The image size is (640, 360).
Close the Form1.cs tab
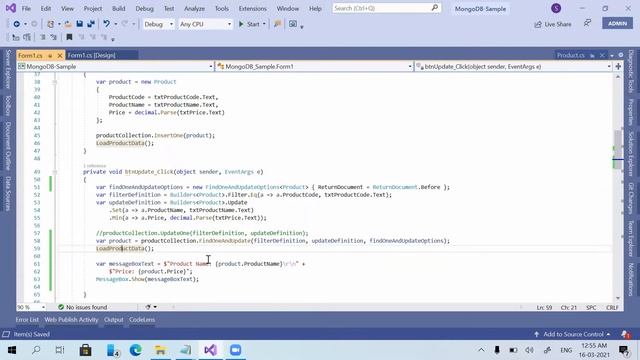(60, 55)
